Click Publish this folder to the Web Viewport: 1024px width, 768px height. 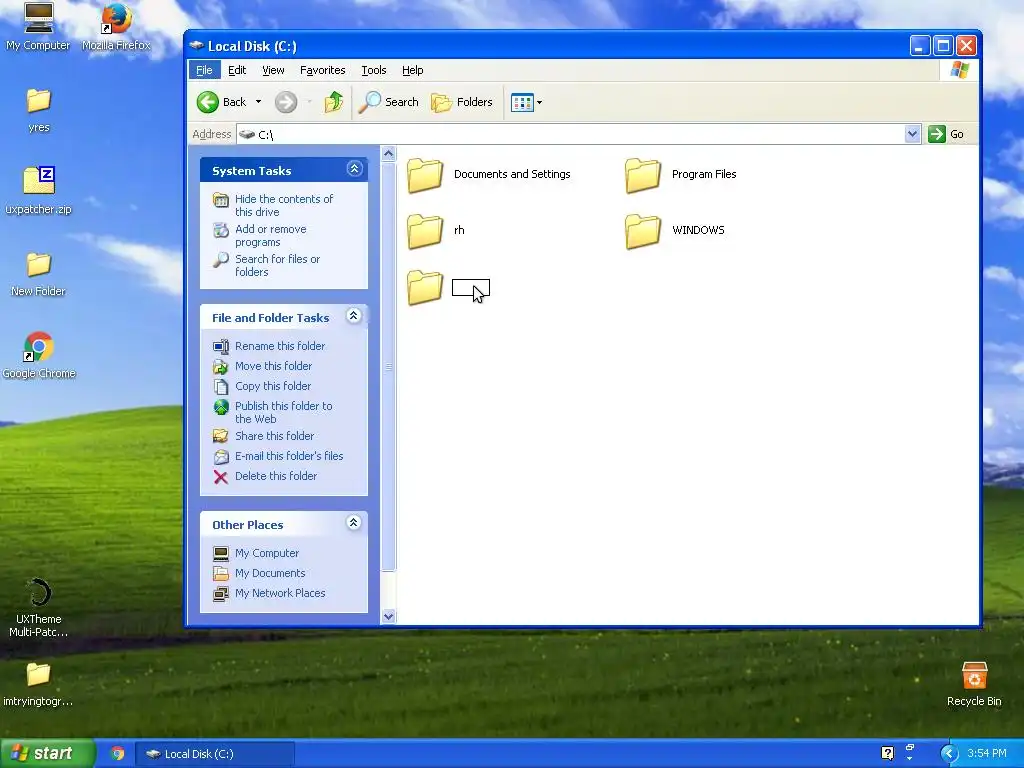tap(284, 412)
